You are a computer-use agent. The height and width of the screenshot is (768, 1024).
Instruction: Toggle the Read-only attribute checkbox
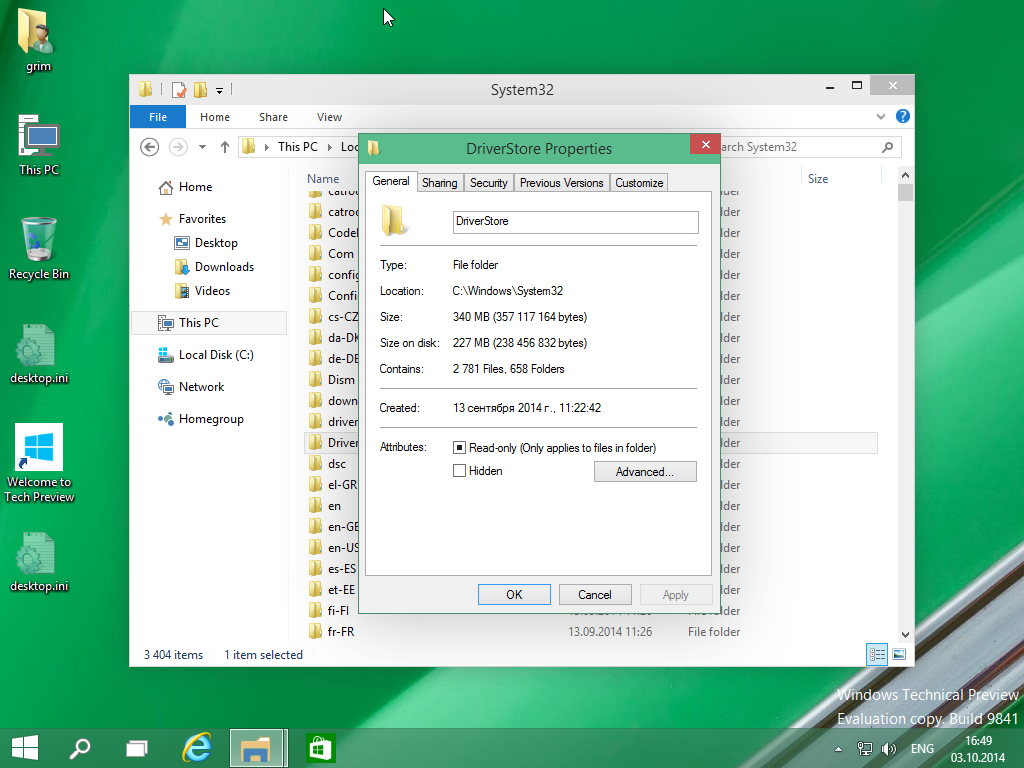click(460, 448)
